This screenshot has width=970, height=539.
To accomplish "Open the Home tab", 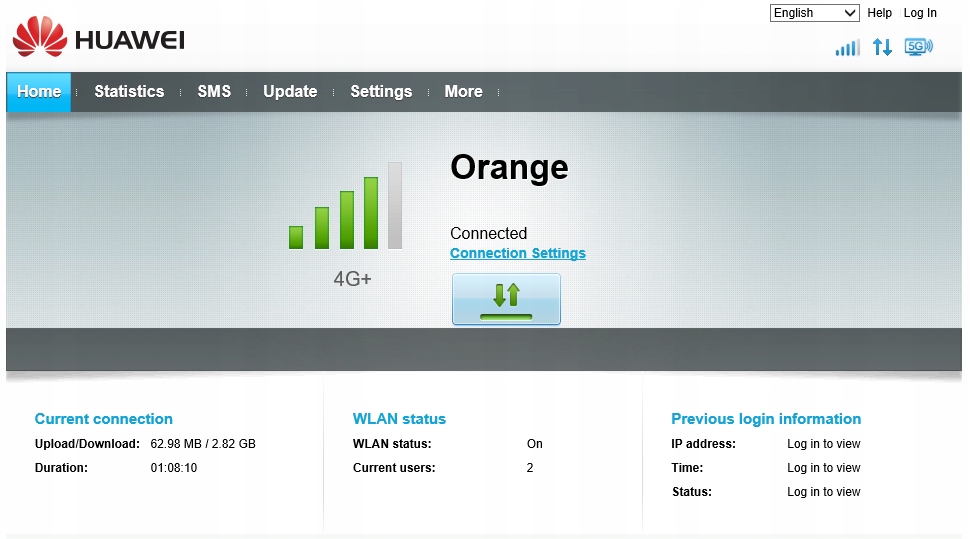I will pyautogui.click(x=39, y=92).
